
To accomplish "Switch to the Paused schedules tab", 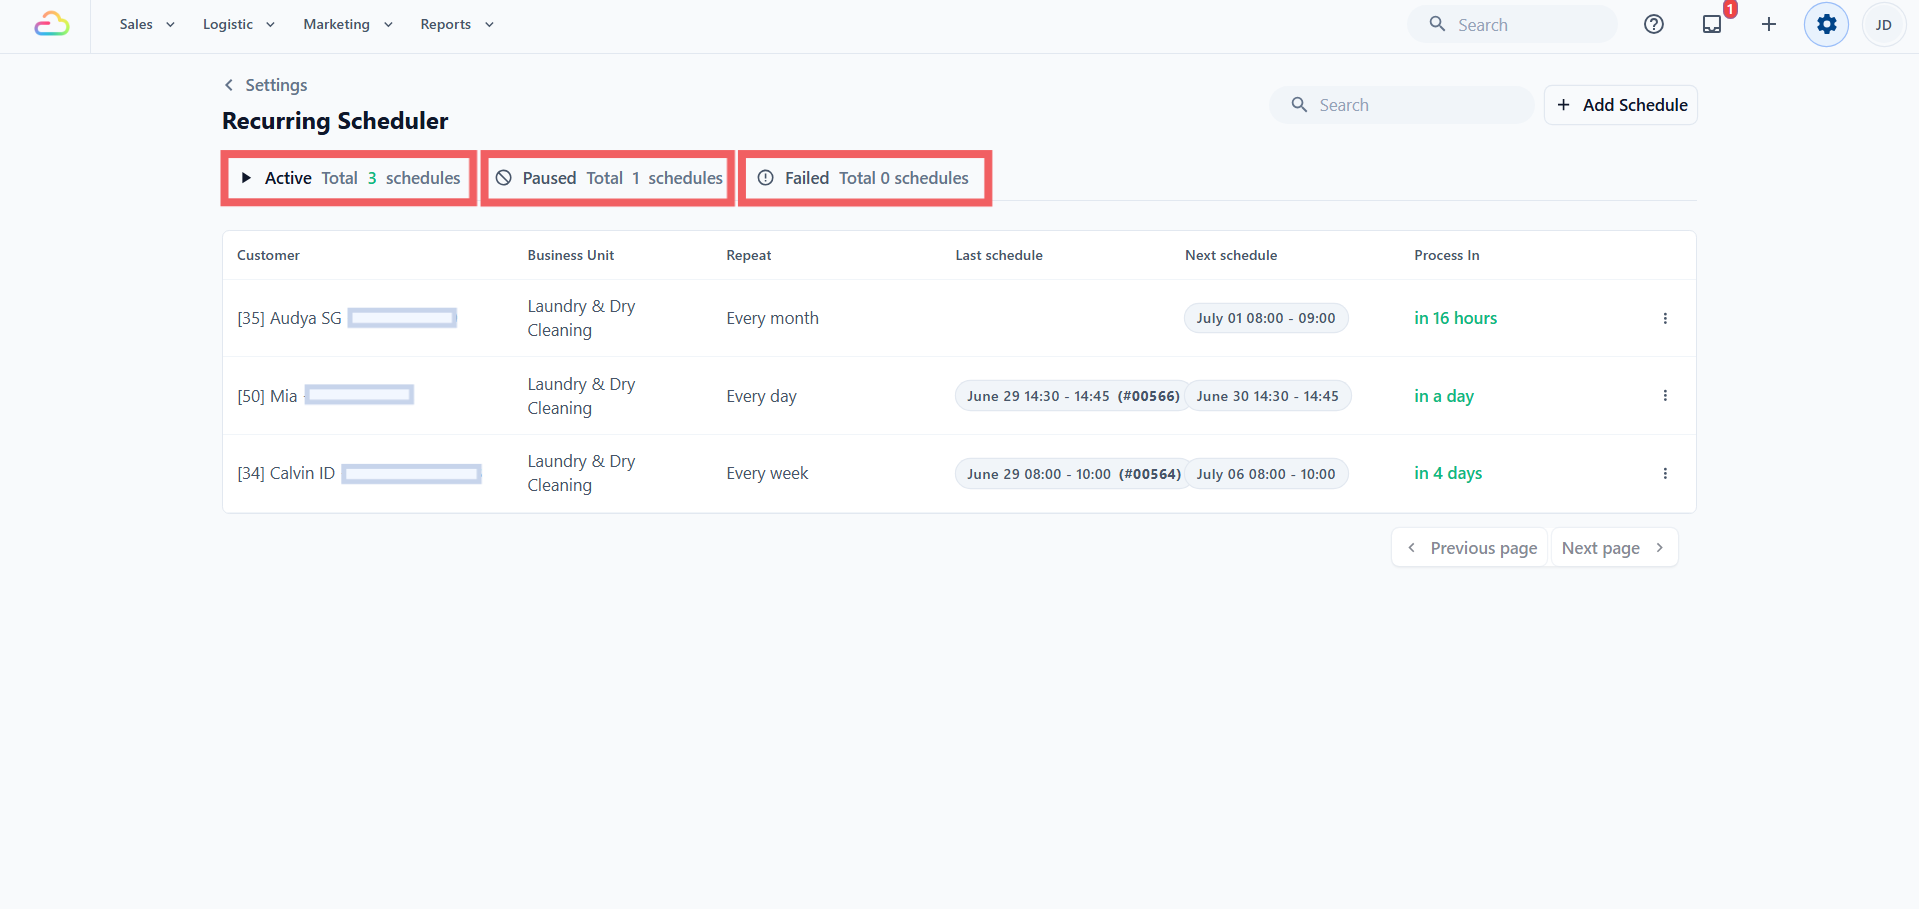I will tap(608, 178).
